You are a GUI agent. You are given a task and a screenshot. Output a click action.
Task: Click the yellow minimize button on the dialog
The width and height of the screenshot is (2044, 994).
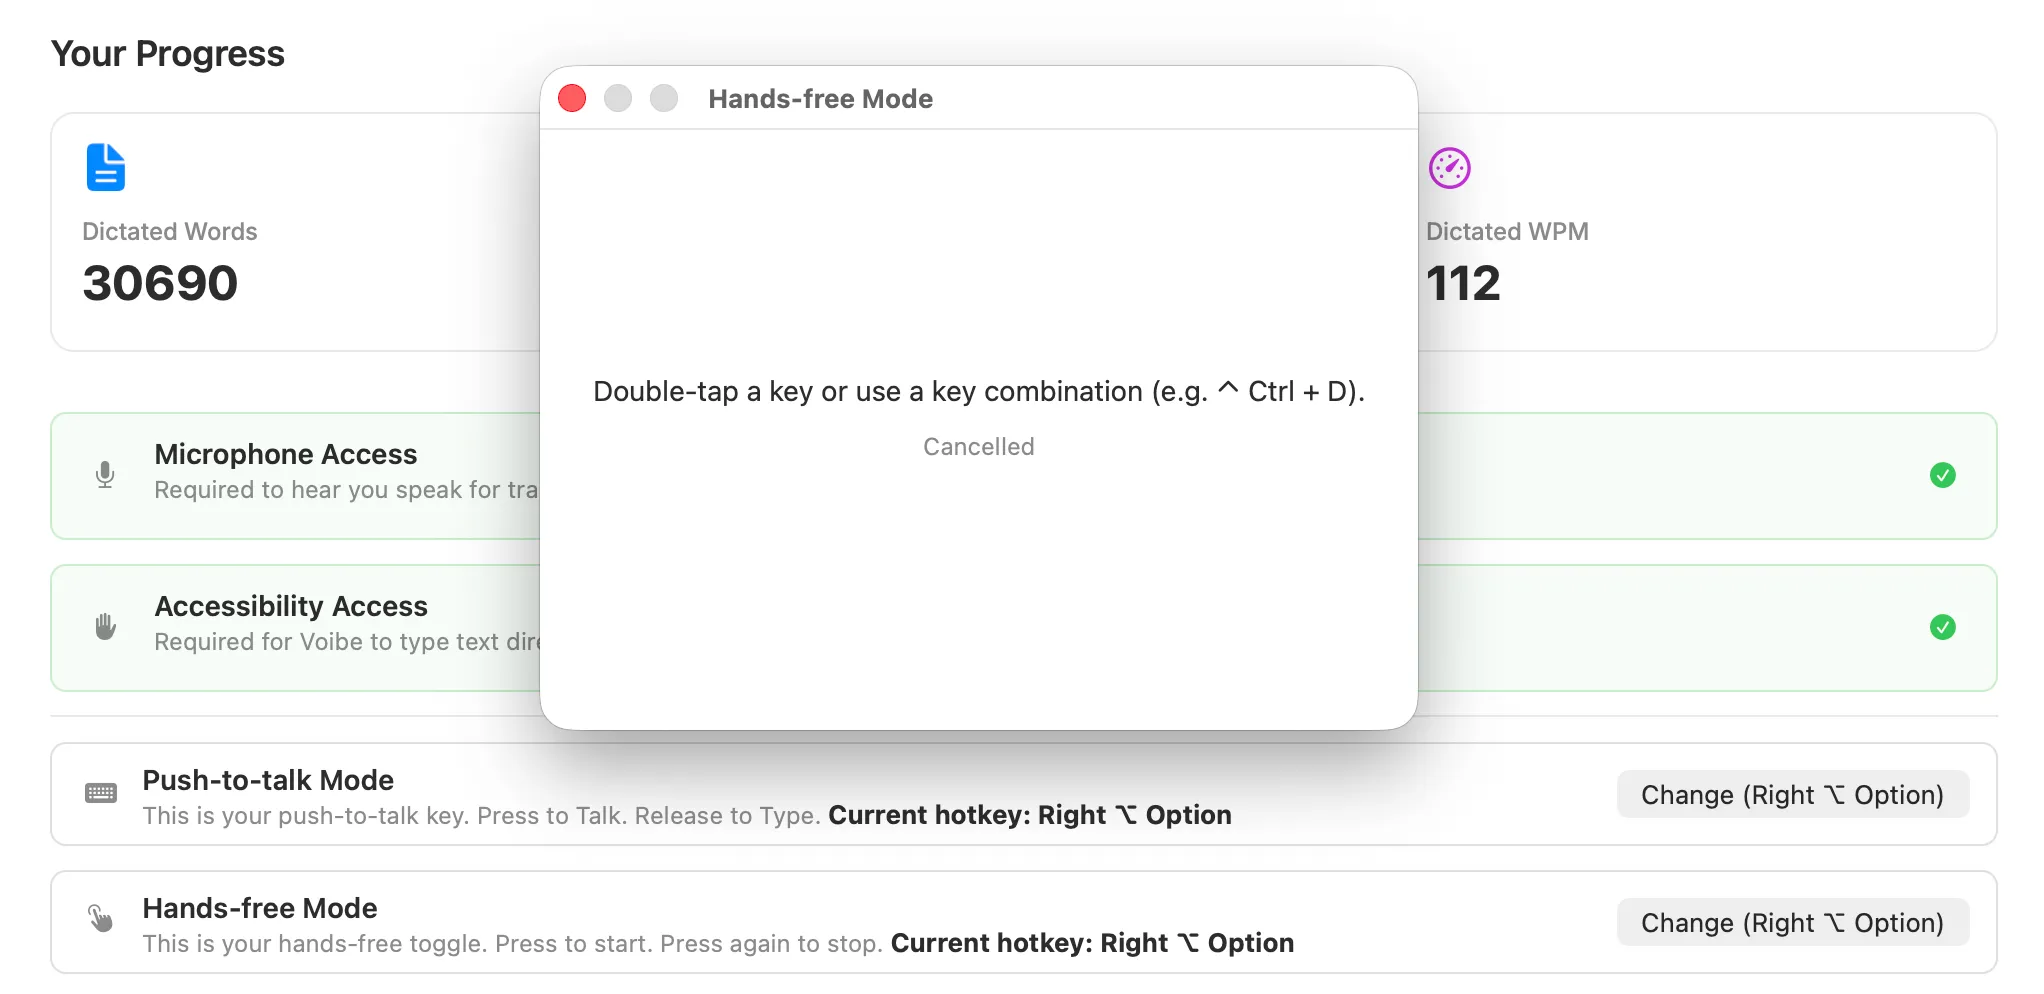(x=617, y=98)
